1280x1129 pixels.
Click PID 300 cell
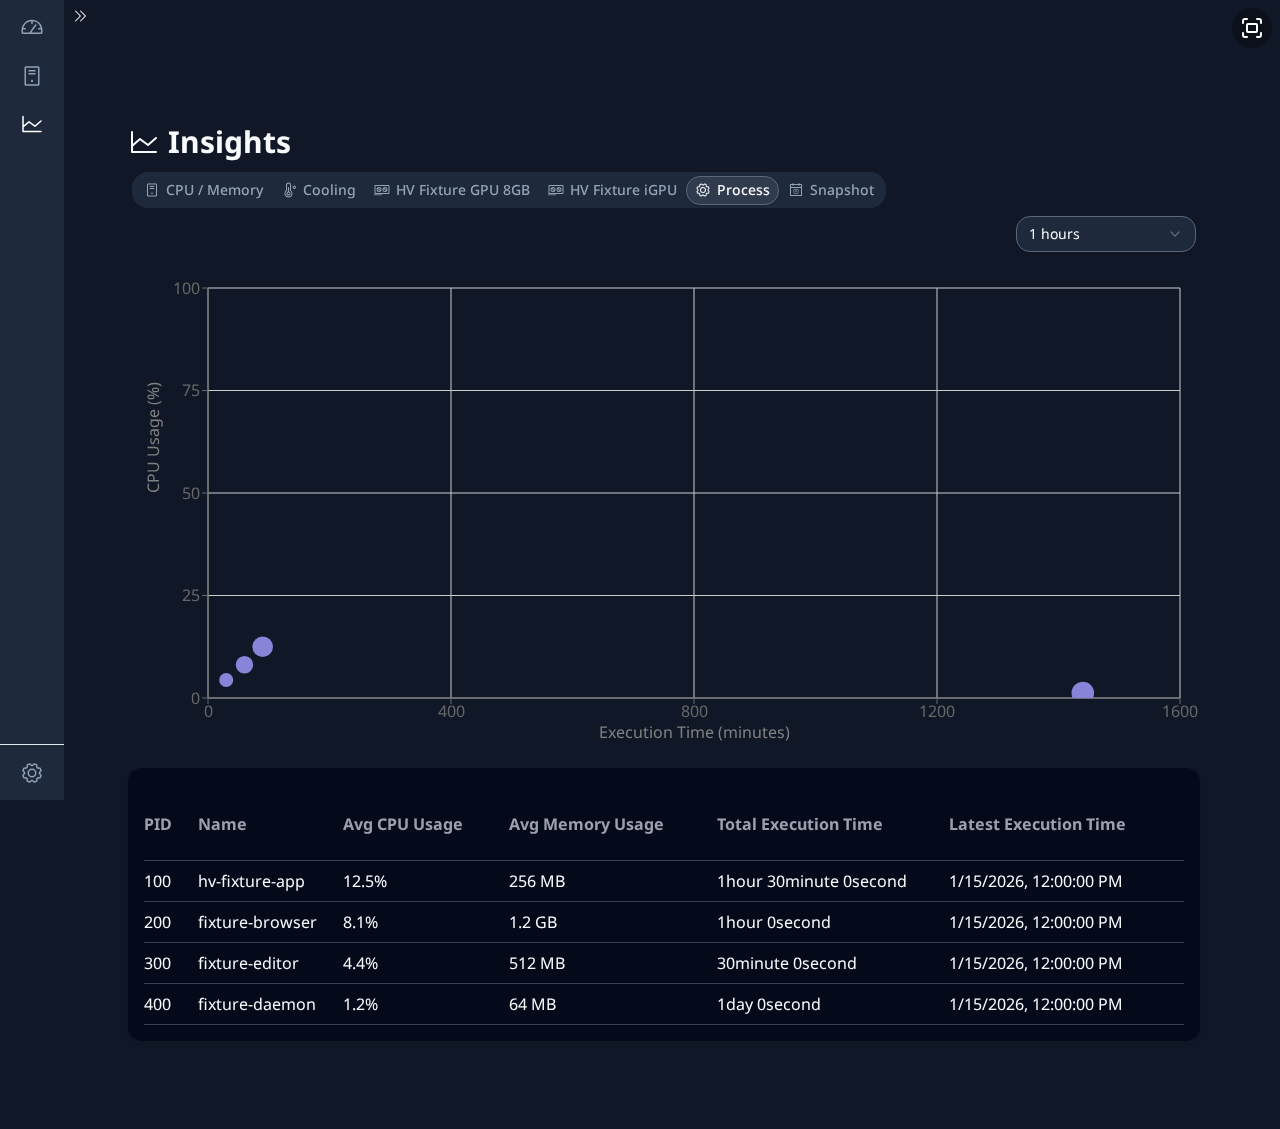point(158,964)
